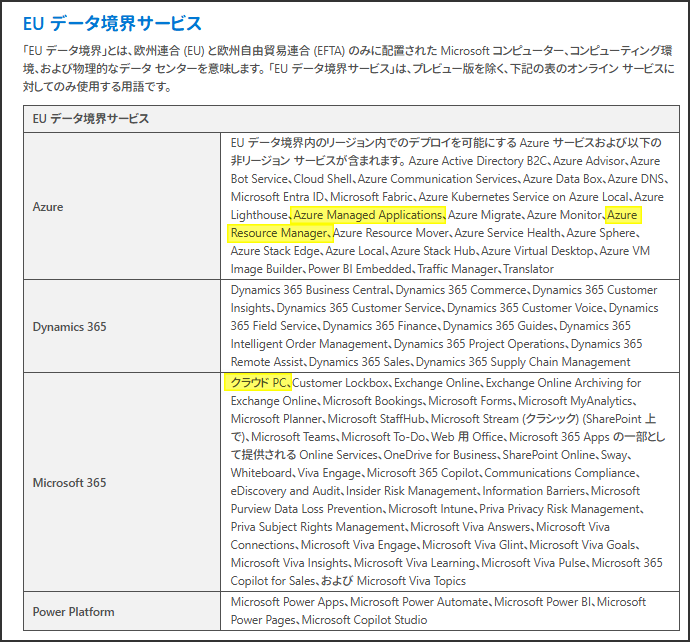This screenshot has height=642, width=690.
Task: Click 'Insider Risk Management' text
Action: click(x=411, y=492)
